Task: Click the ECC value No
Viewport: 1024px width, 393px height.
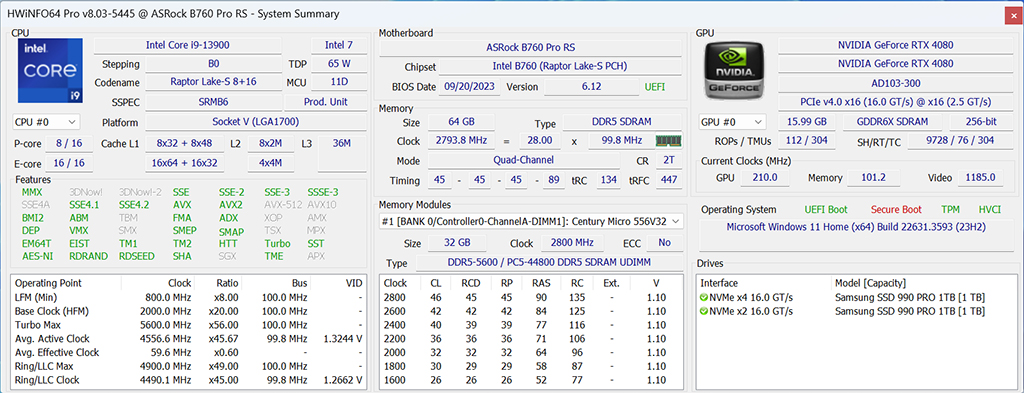Action: pyautogui.click(x=665, y=243)
